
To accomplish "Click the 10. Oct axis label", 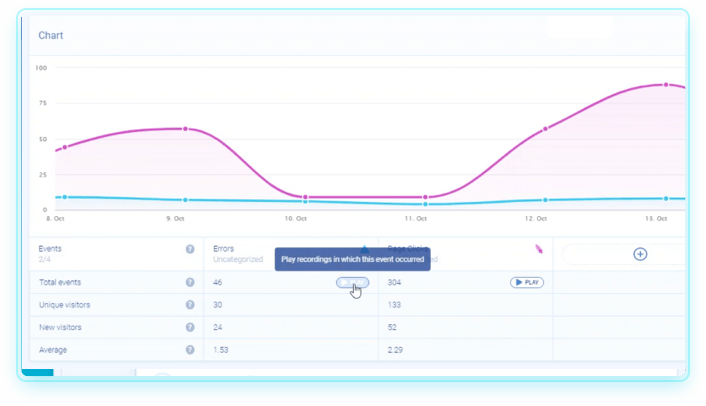I will point(295,219).
